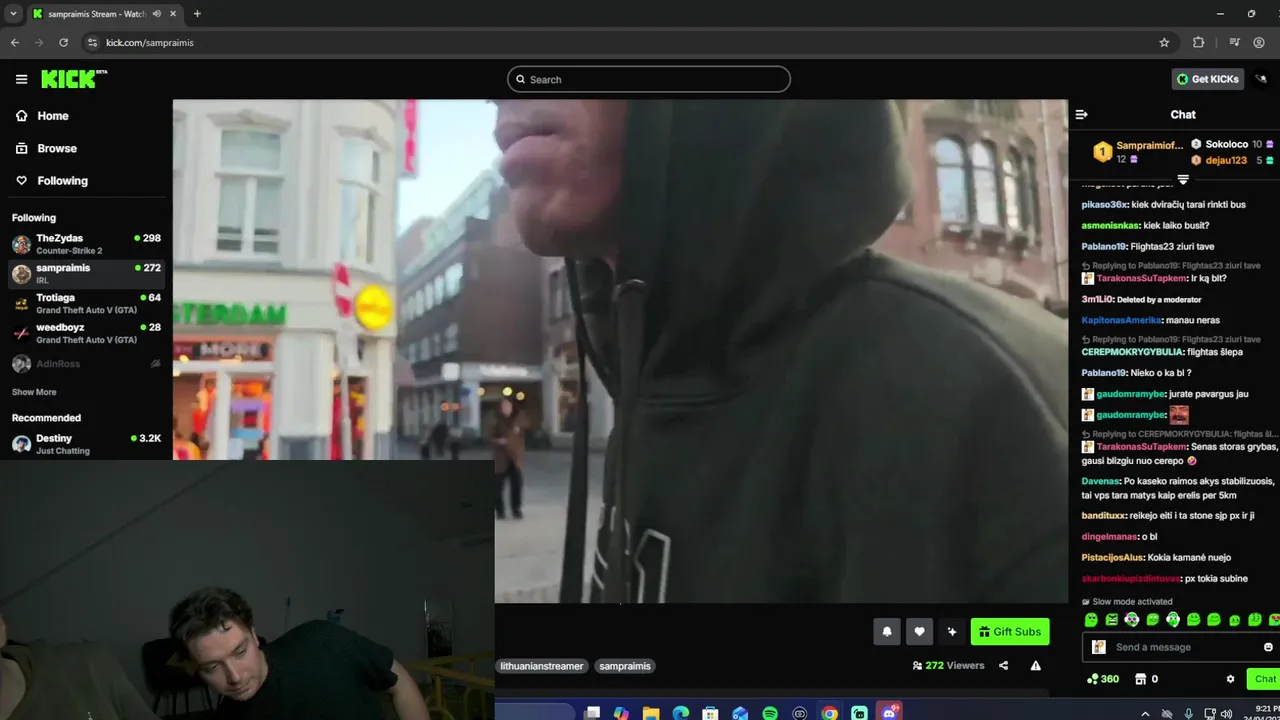Click the sampraimis tag
Viewport: 1280px width, 720px height.
tap(625, 666)
